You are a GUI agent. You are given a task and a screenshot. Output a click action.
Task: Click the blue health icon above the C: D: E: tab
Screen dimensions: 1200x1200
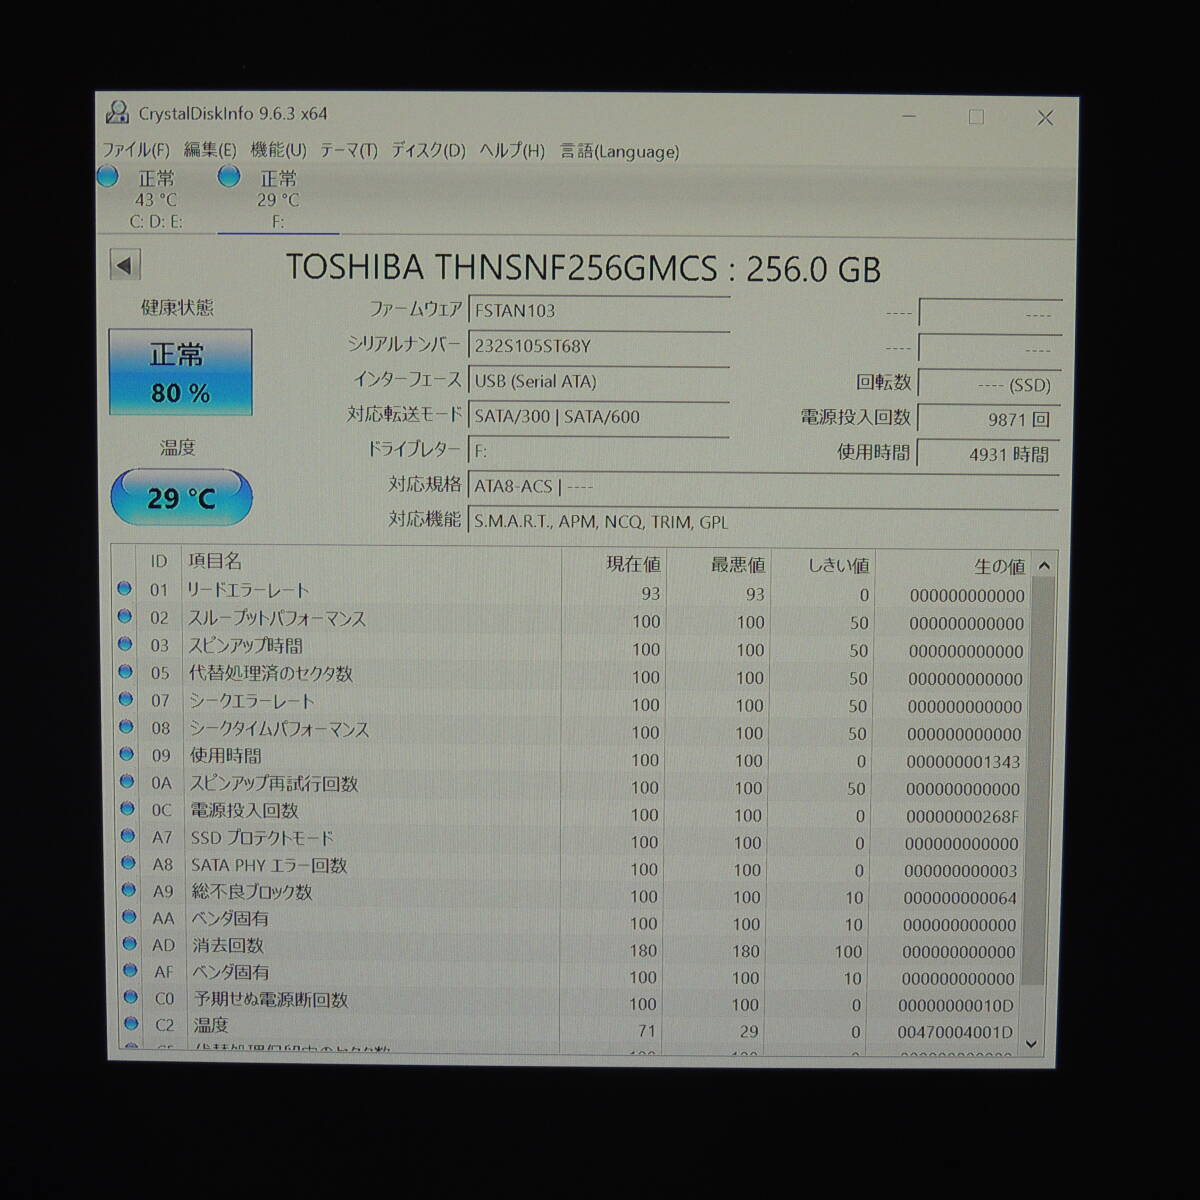106,178
